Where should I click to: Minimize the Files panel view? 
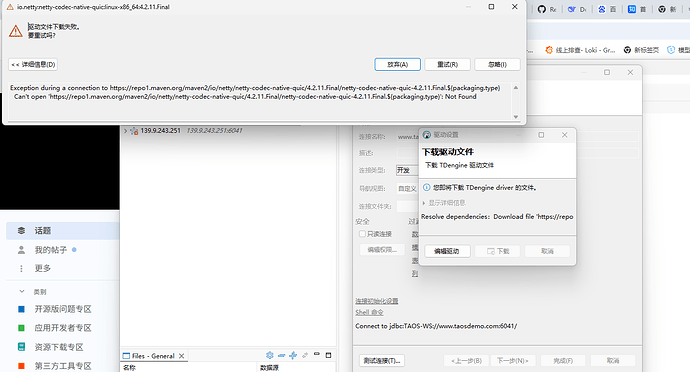pos(317,354)
